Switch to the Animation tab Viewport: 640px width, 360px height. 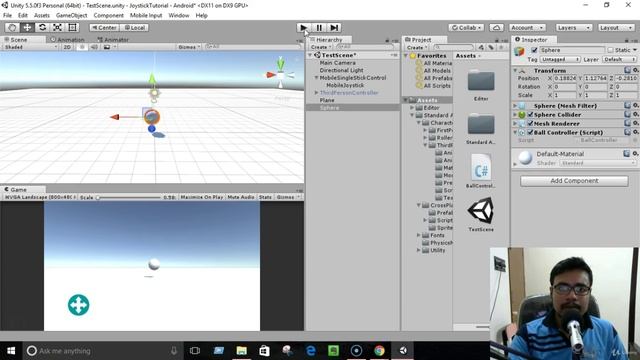(67, 40)
